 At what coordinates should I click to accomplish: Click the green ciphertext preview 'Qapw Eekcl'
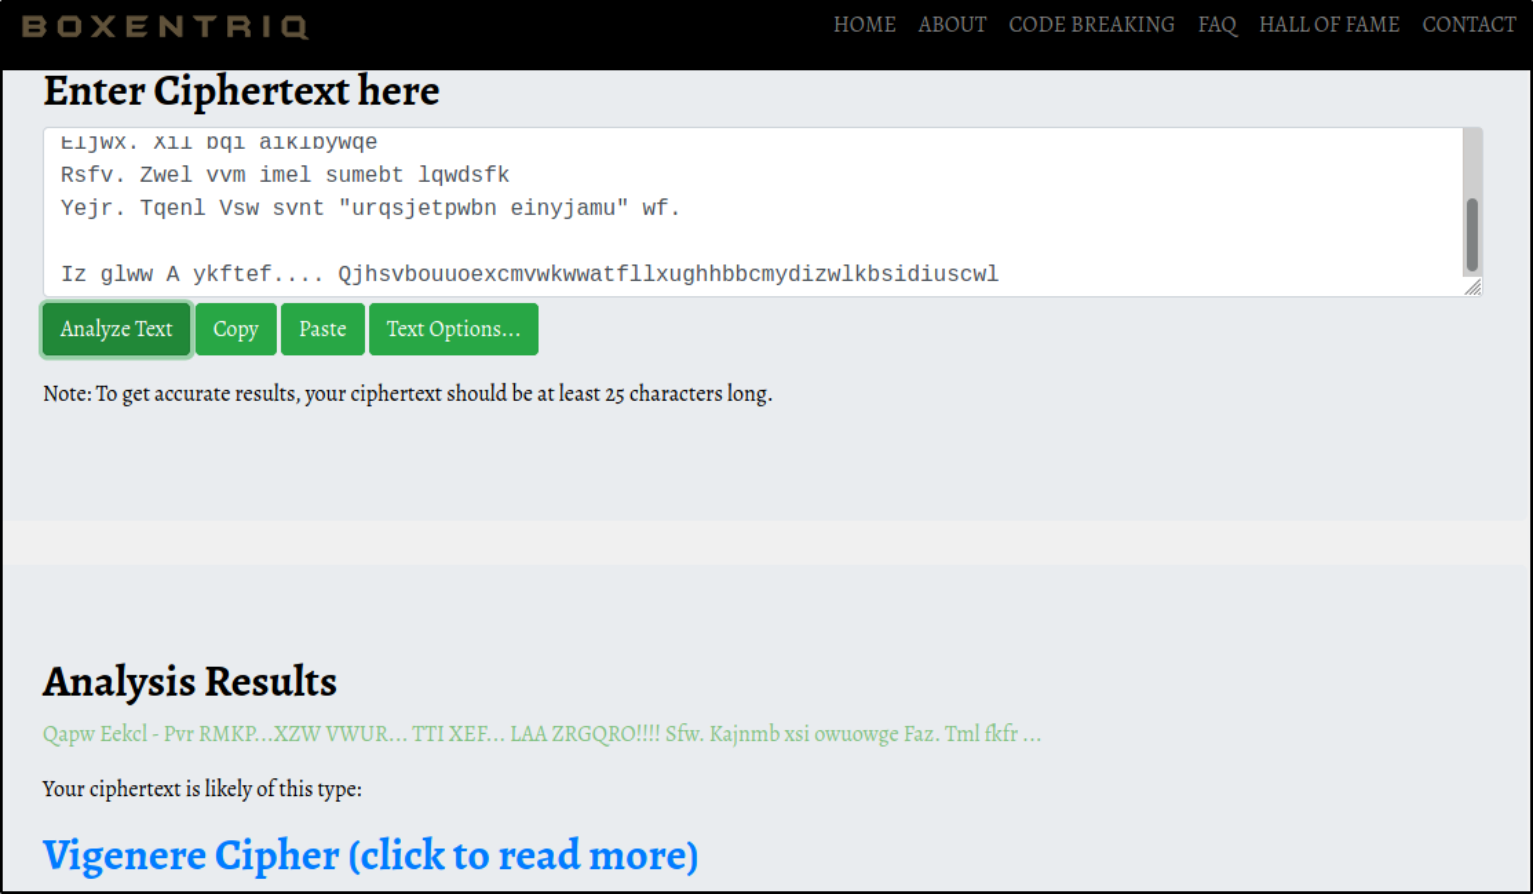pyautogui.click(x=541, y=734)
